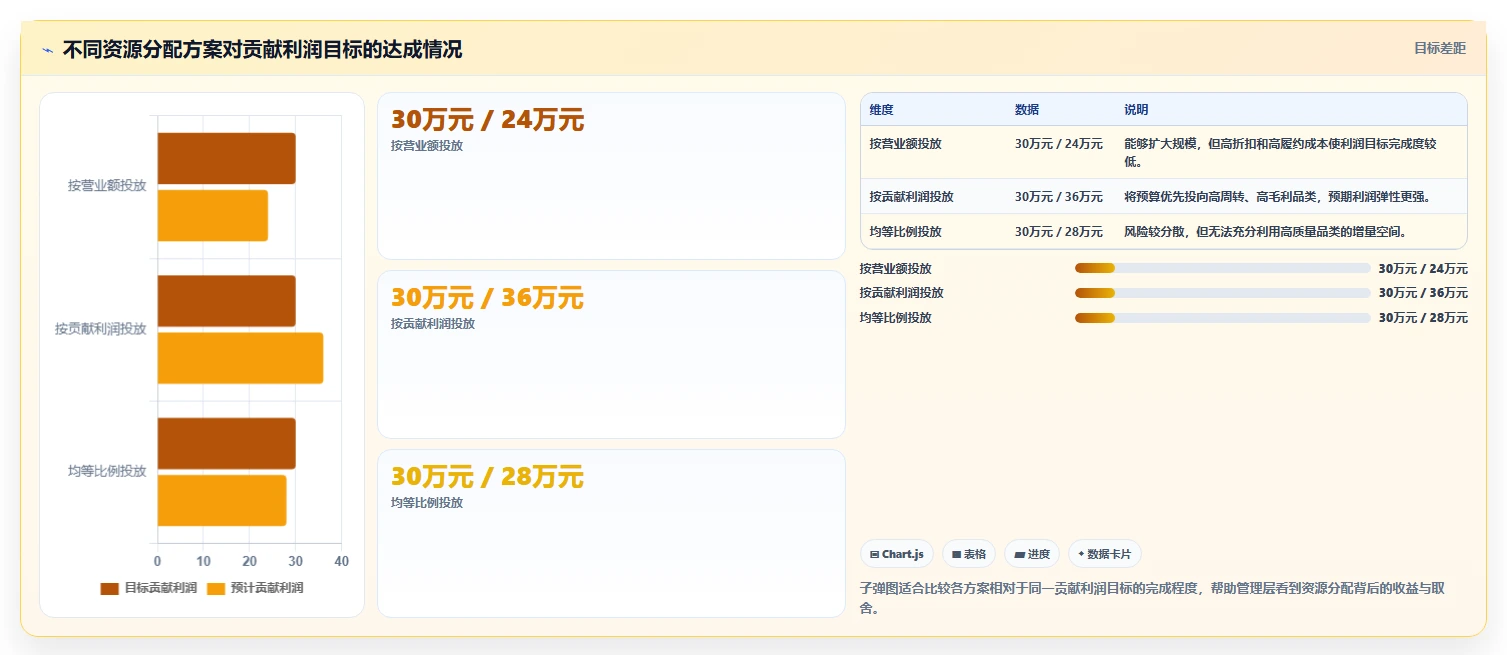The width and height of the screenshot is (1507, 655).
Task: Click the orange forecast bar for 均等比例投放
Action: [x=222, y=500]
